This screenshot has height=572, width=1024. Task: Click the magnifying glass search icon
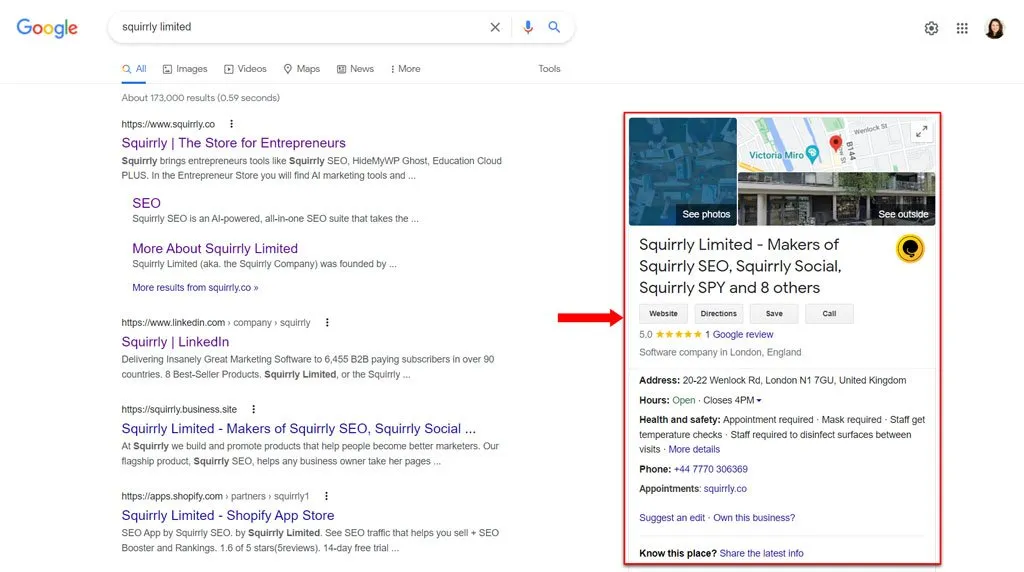[x=554, y=27]
